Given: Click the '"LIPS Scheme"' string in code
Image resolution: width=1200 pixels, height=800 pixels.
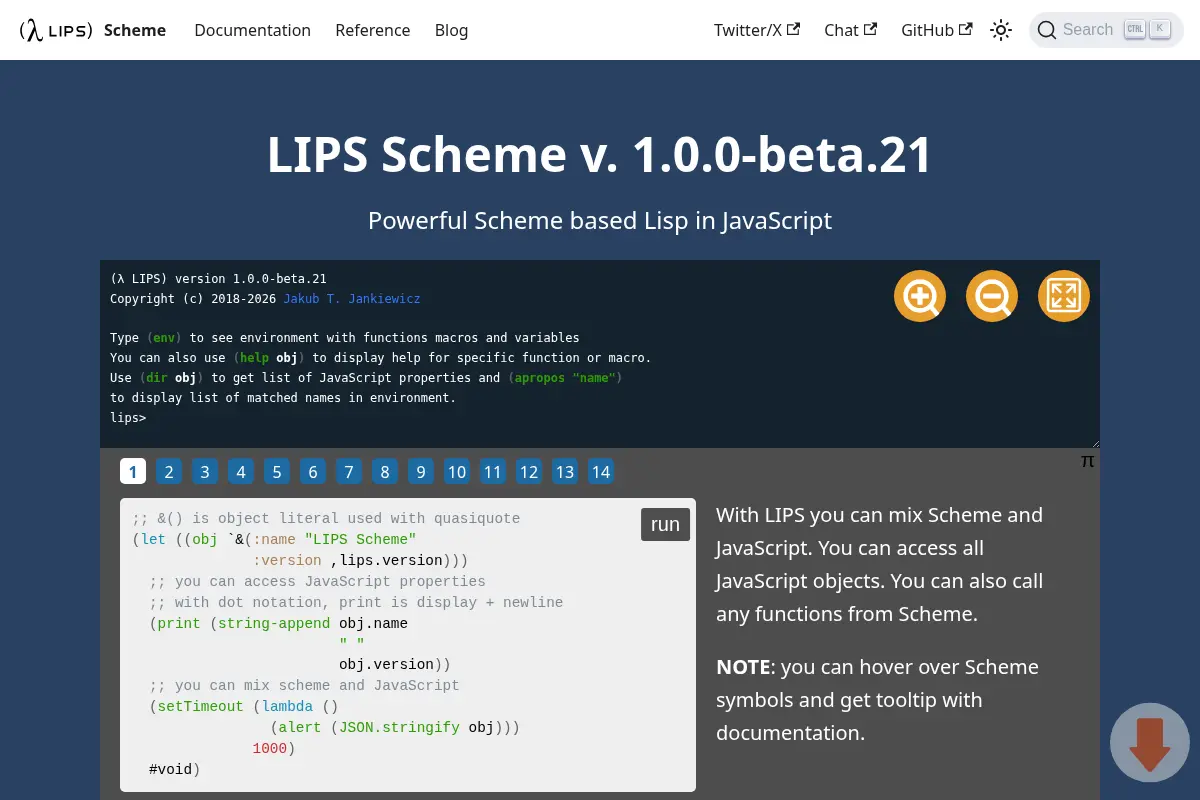Looking at the screenshot, I should (x=360, y=539).
